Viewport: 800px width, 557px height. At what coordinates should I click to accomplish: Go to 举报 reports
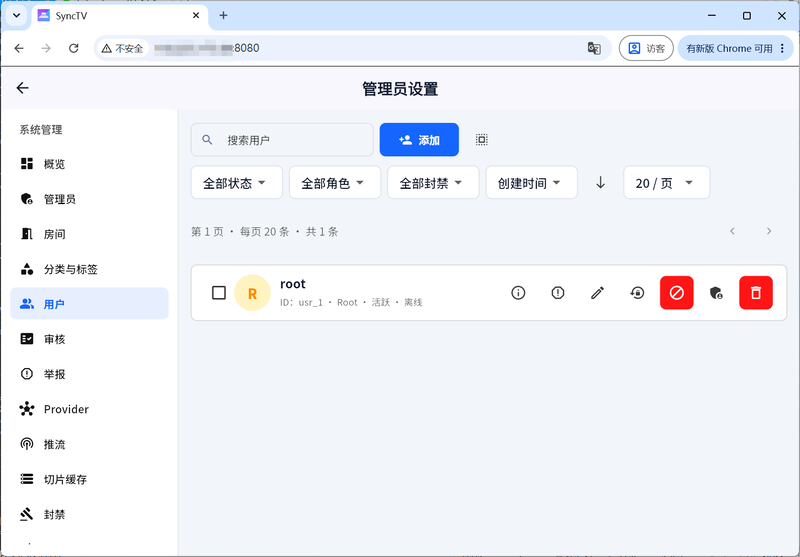click(89, 374)
